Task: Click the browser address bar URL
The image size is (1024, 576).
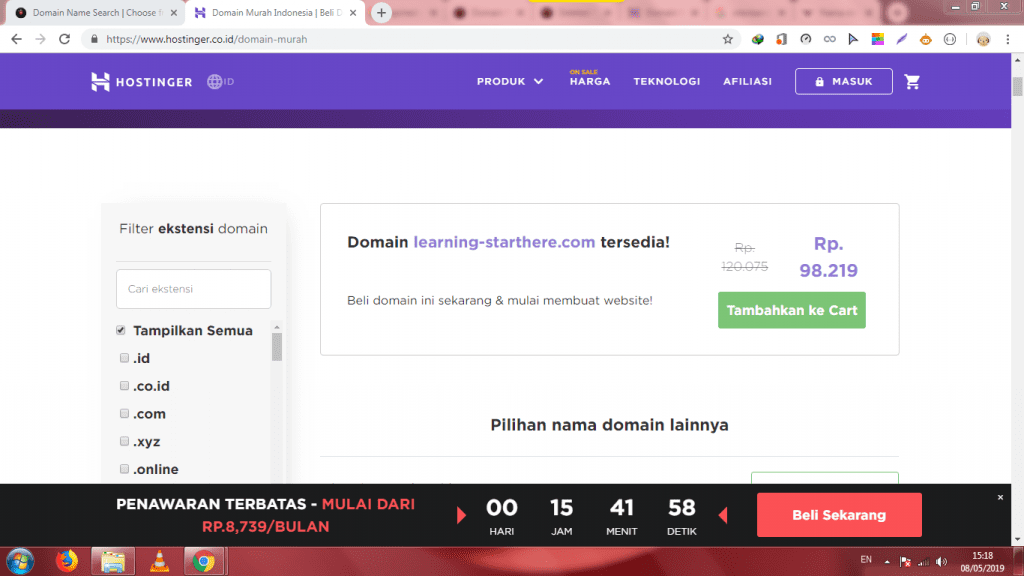Action: click(x=206, y=39)
